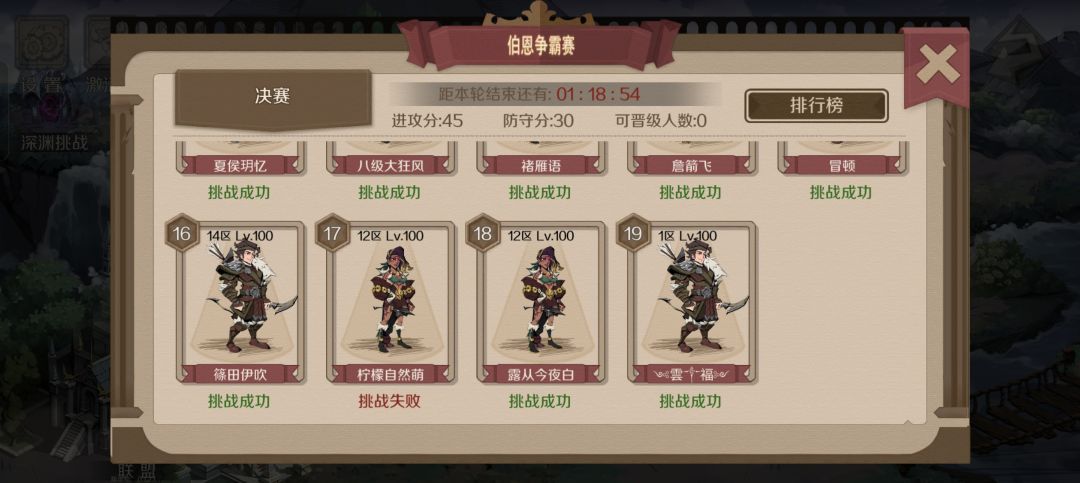The image size is (1080, 483).
Task: Select the 决赛 tab
Action: [x=272, y=97]
